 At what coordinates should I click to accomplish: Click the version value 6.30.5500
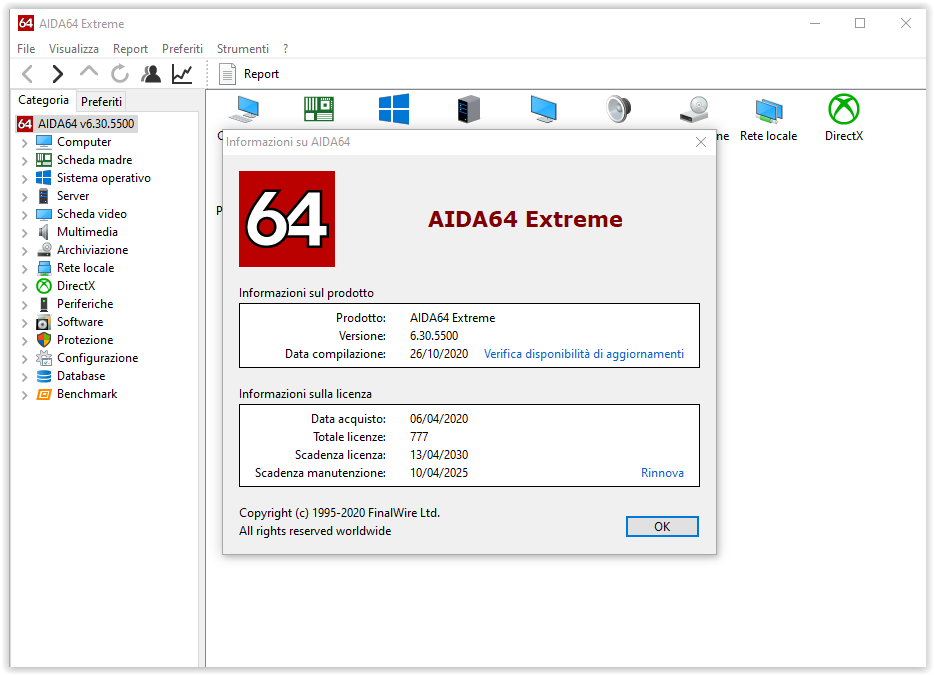(434, 336)
